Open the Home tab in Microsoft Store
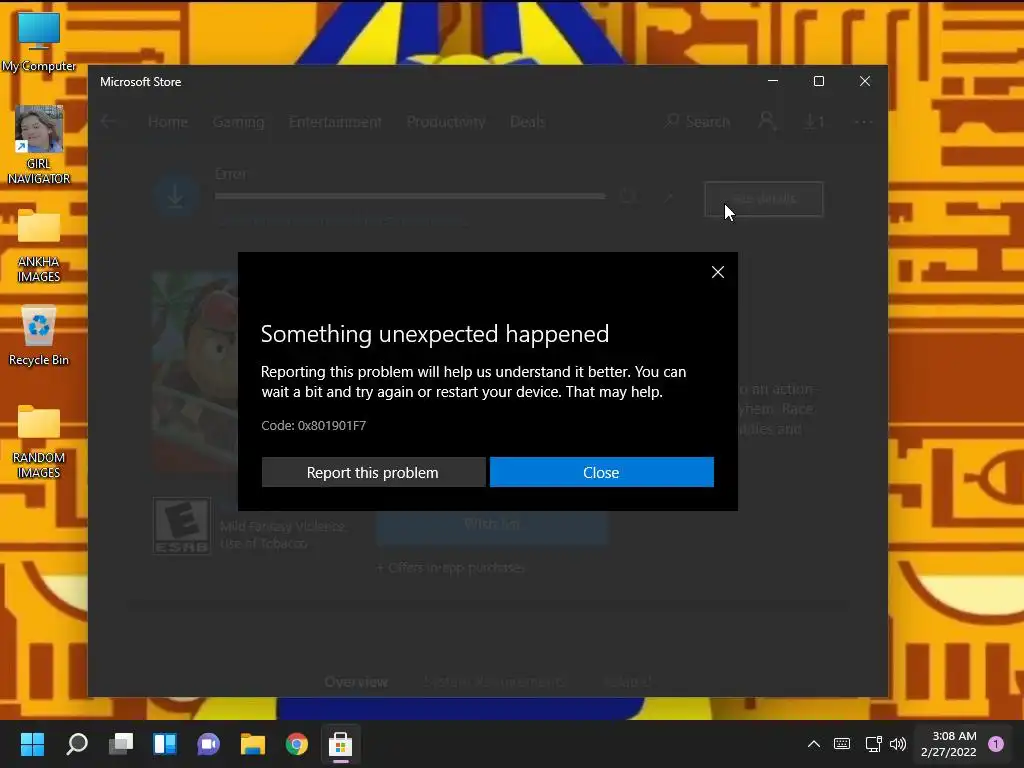 coord(168,122)
